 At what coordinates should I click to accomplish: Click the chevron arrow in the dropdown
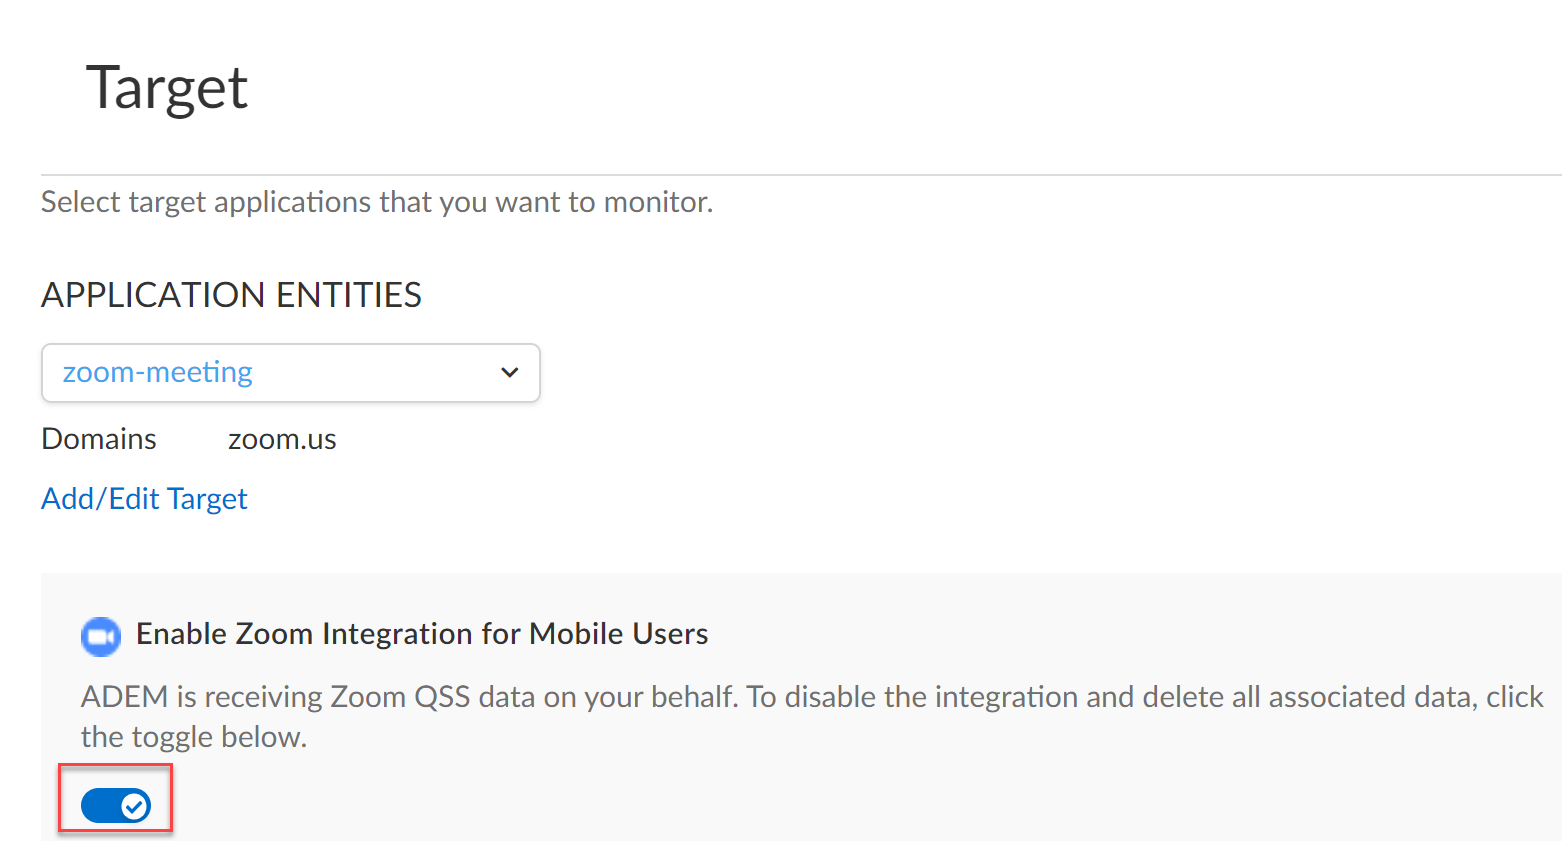[x=509, y=373]
